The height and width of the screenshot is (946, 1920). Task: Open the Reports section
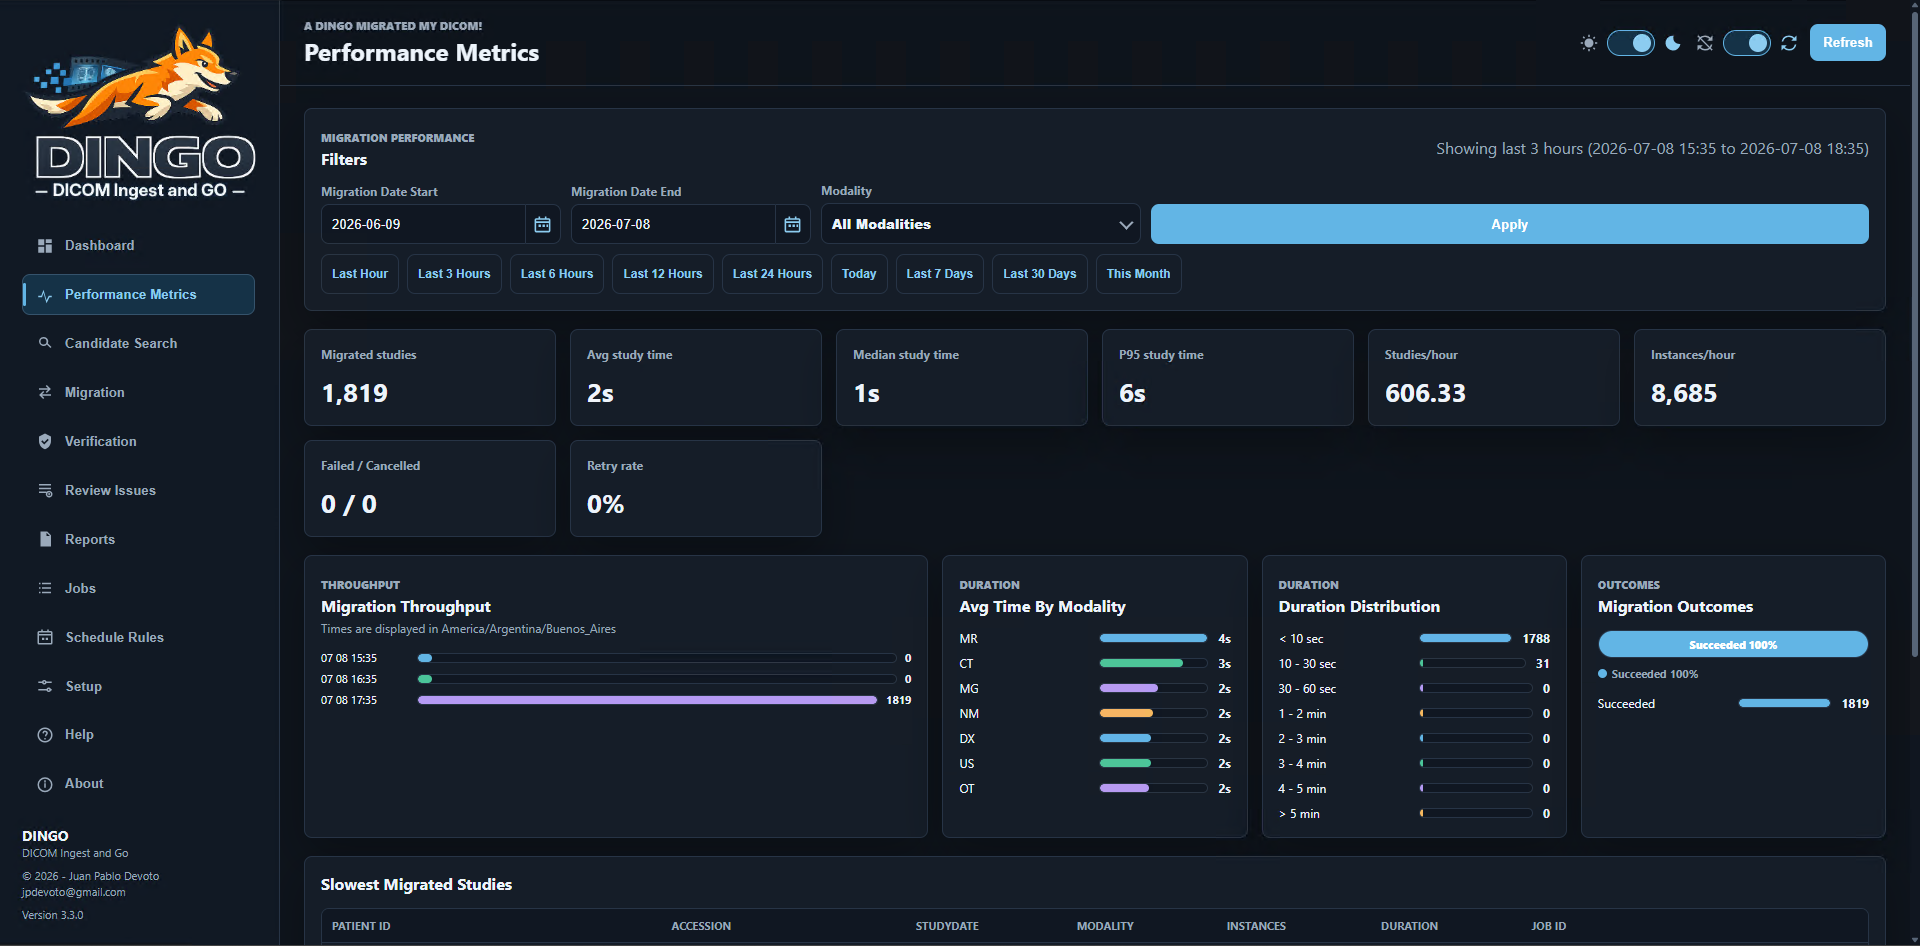138,539
